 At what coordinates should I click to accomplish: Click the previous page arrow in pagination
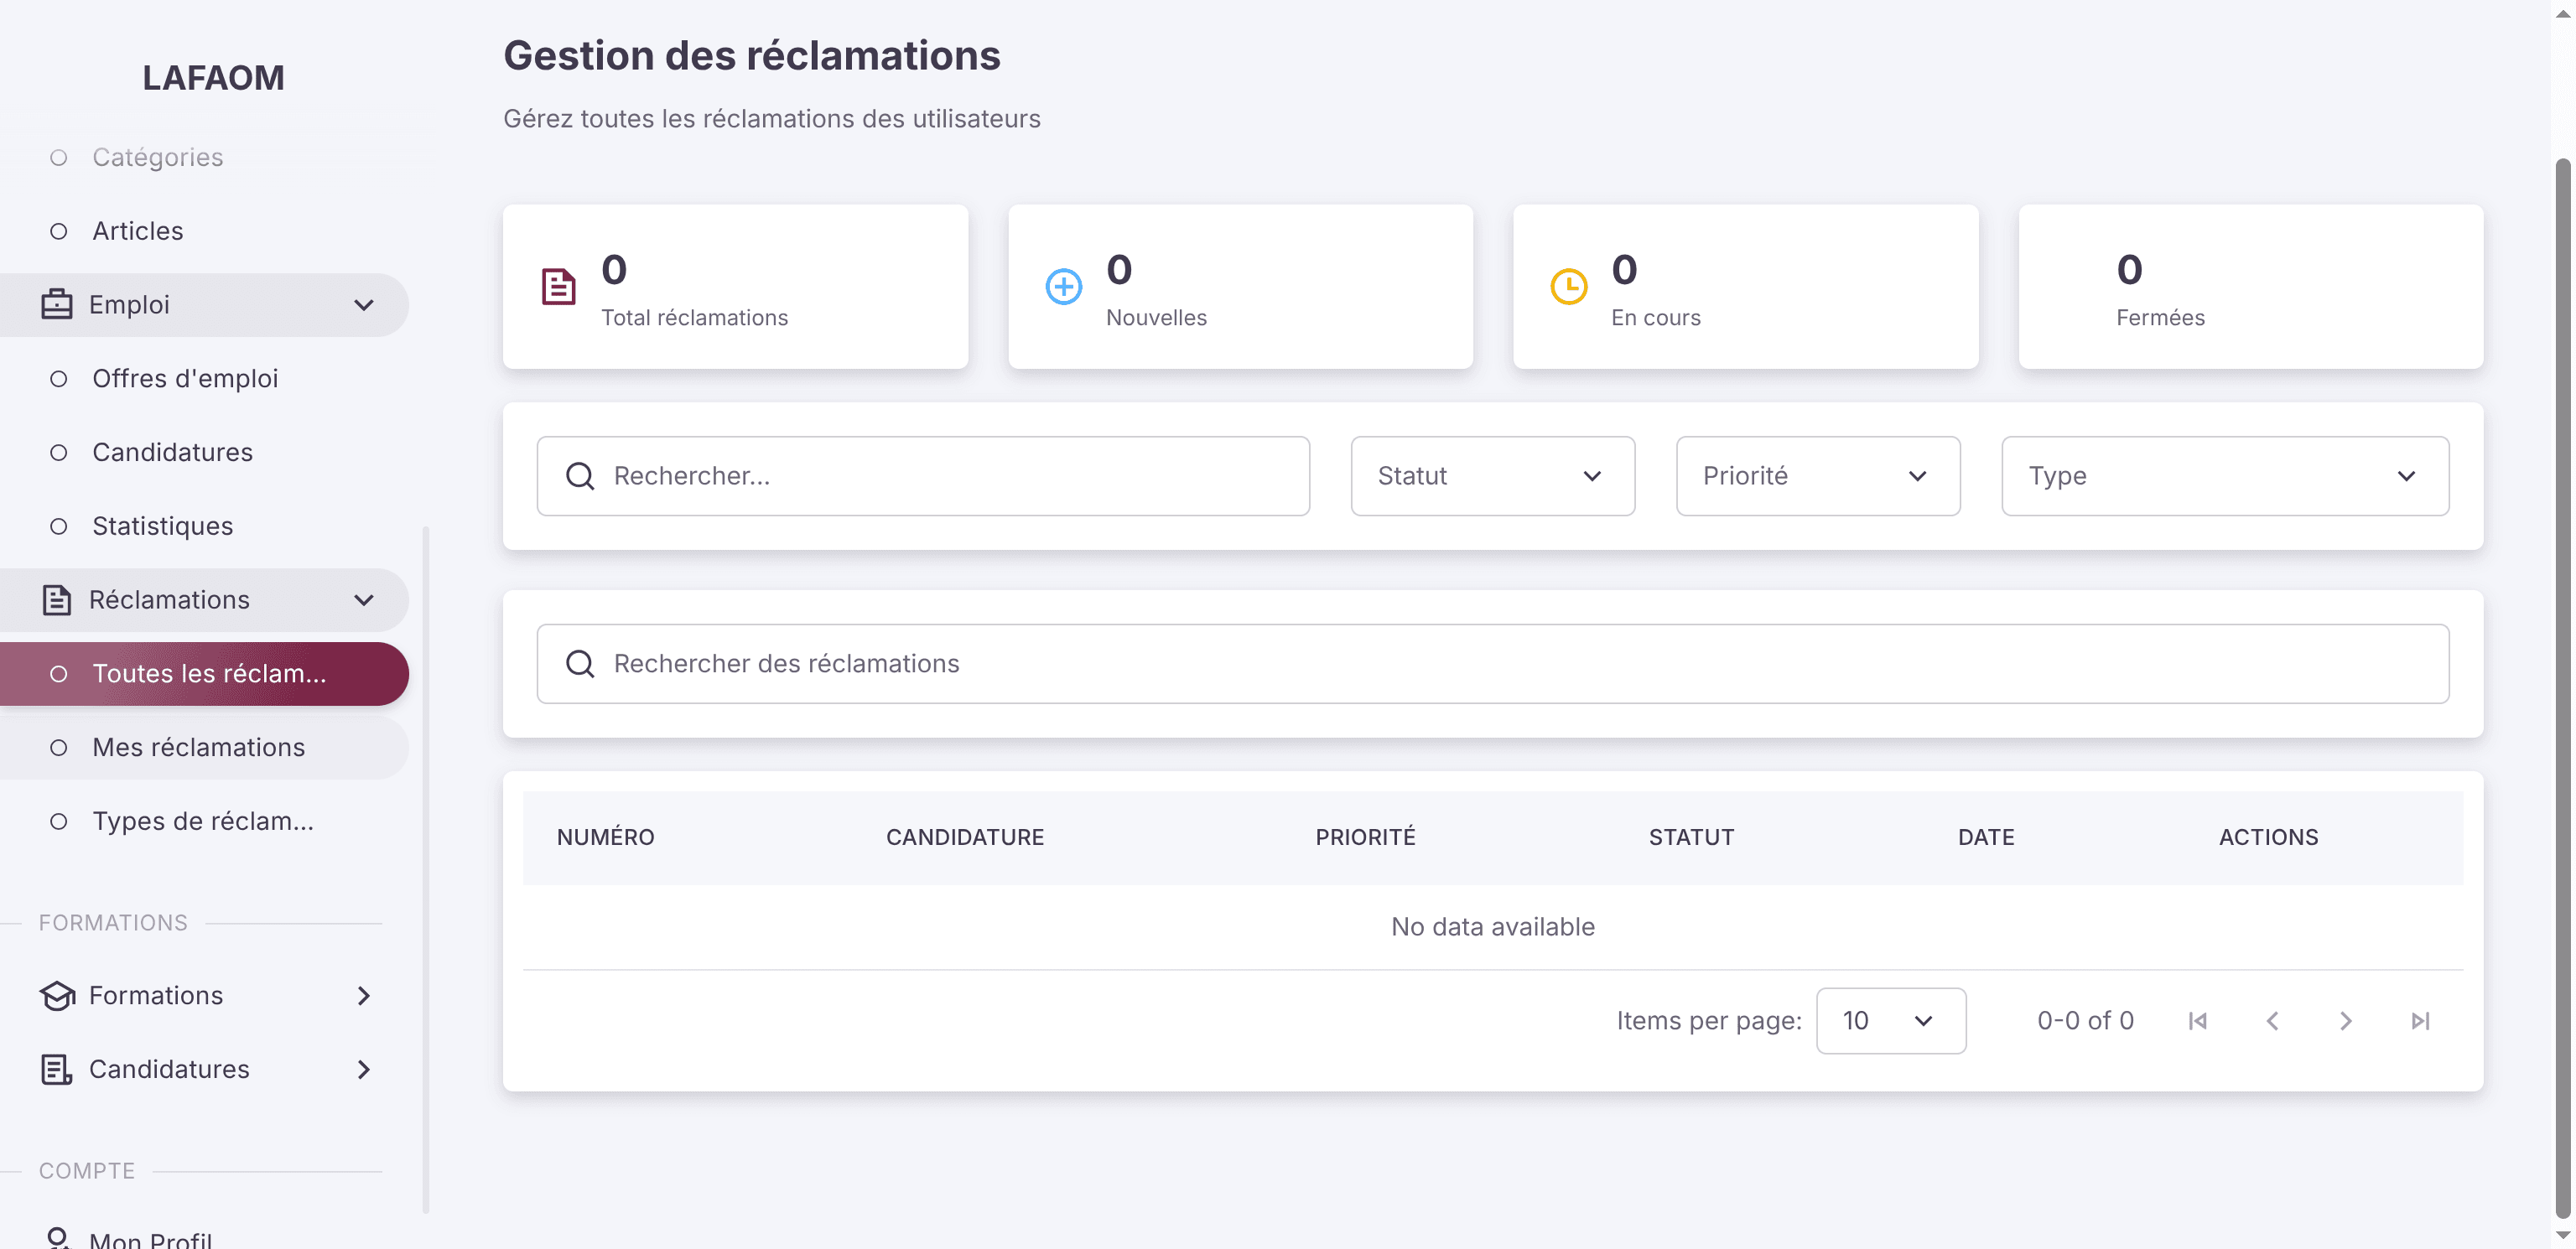2272,1021
